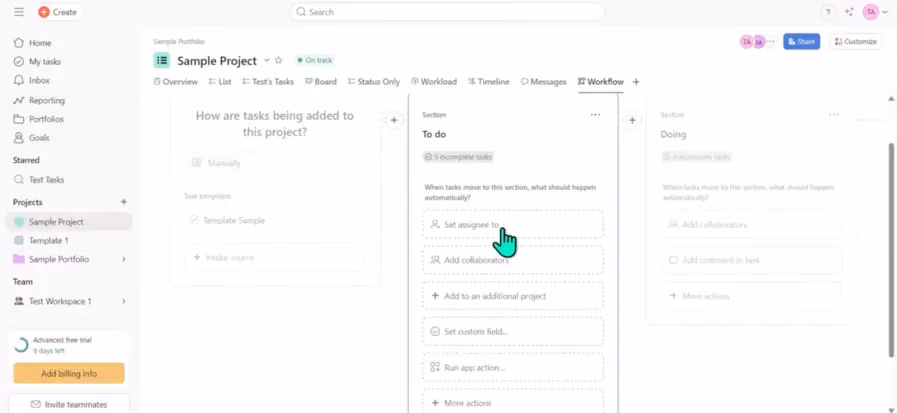Click Add comment in Doing section

coord(752,260)
